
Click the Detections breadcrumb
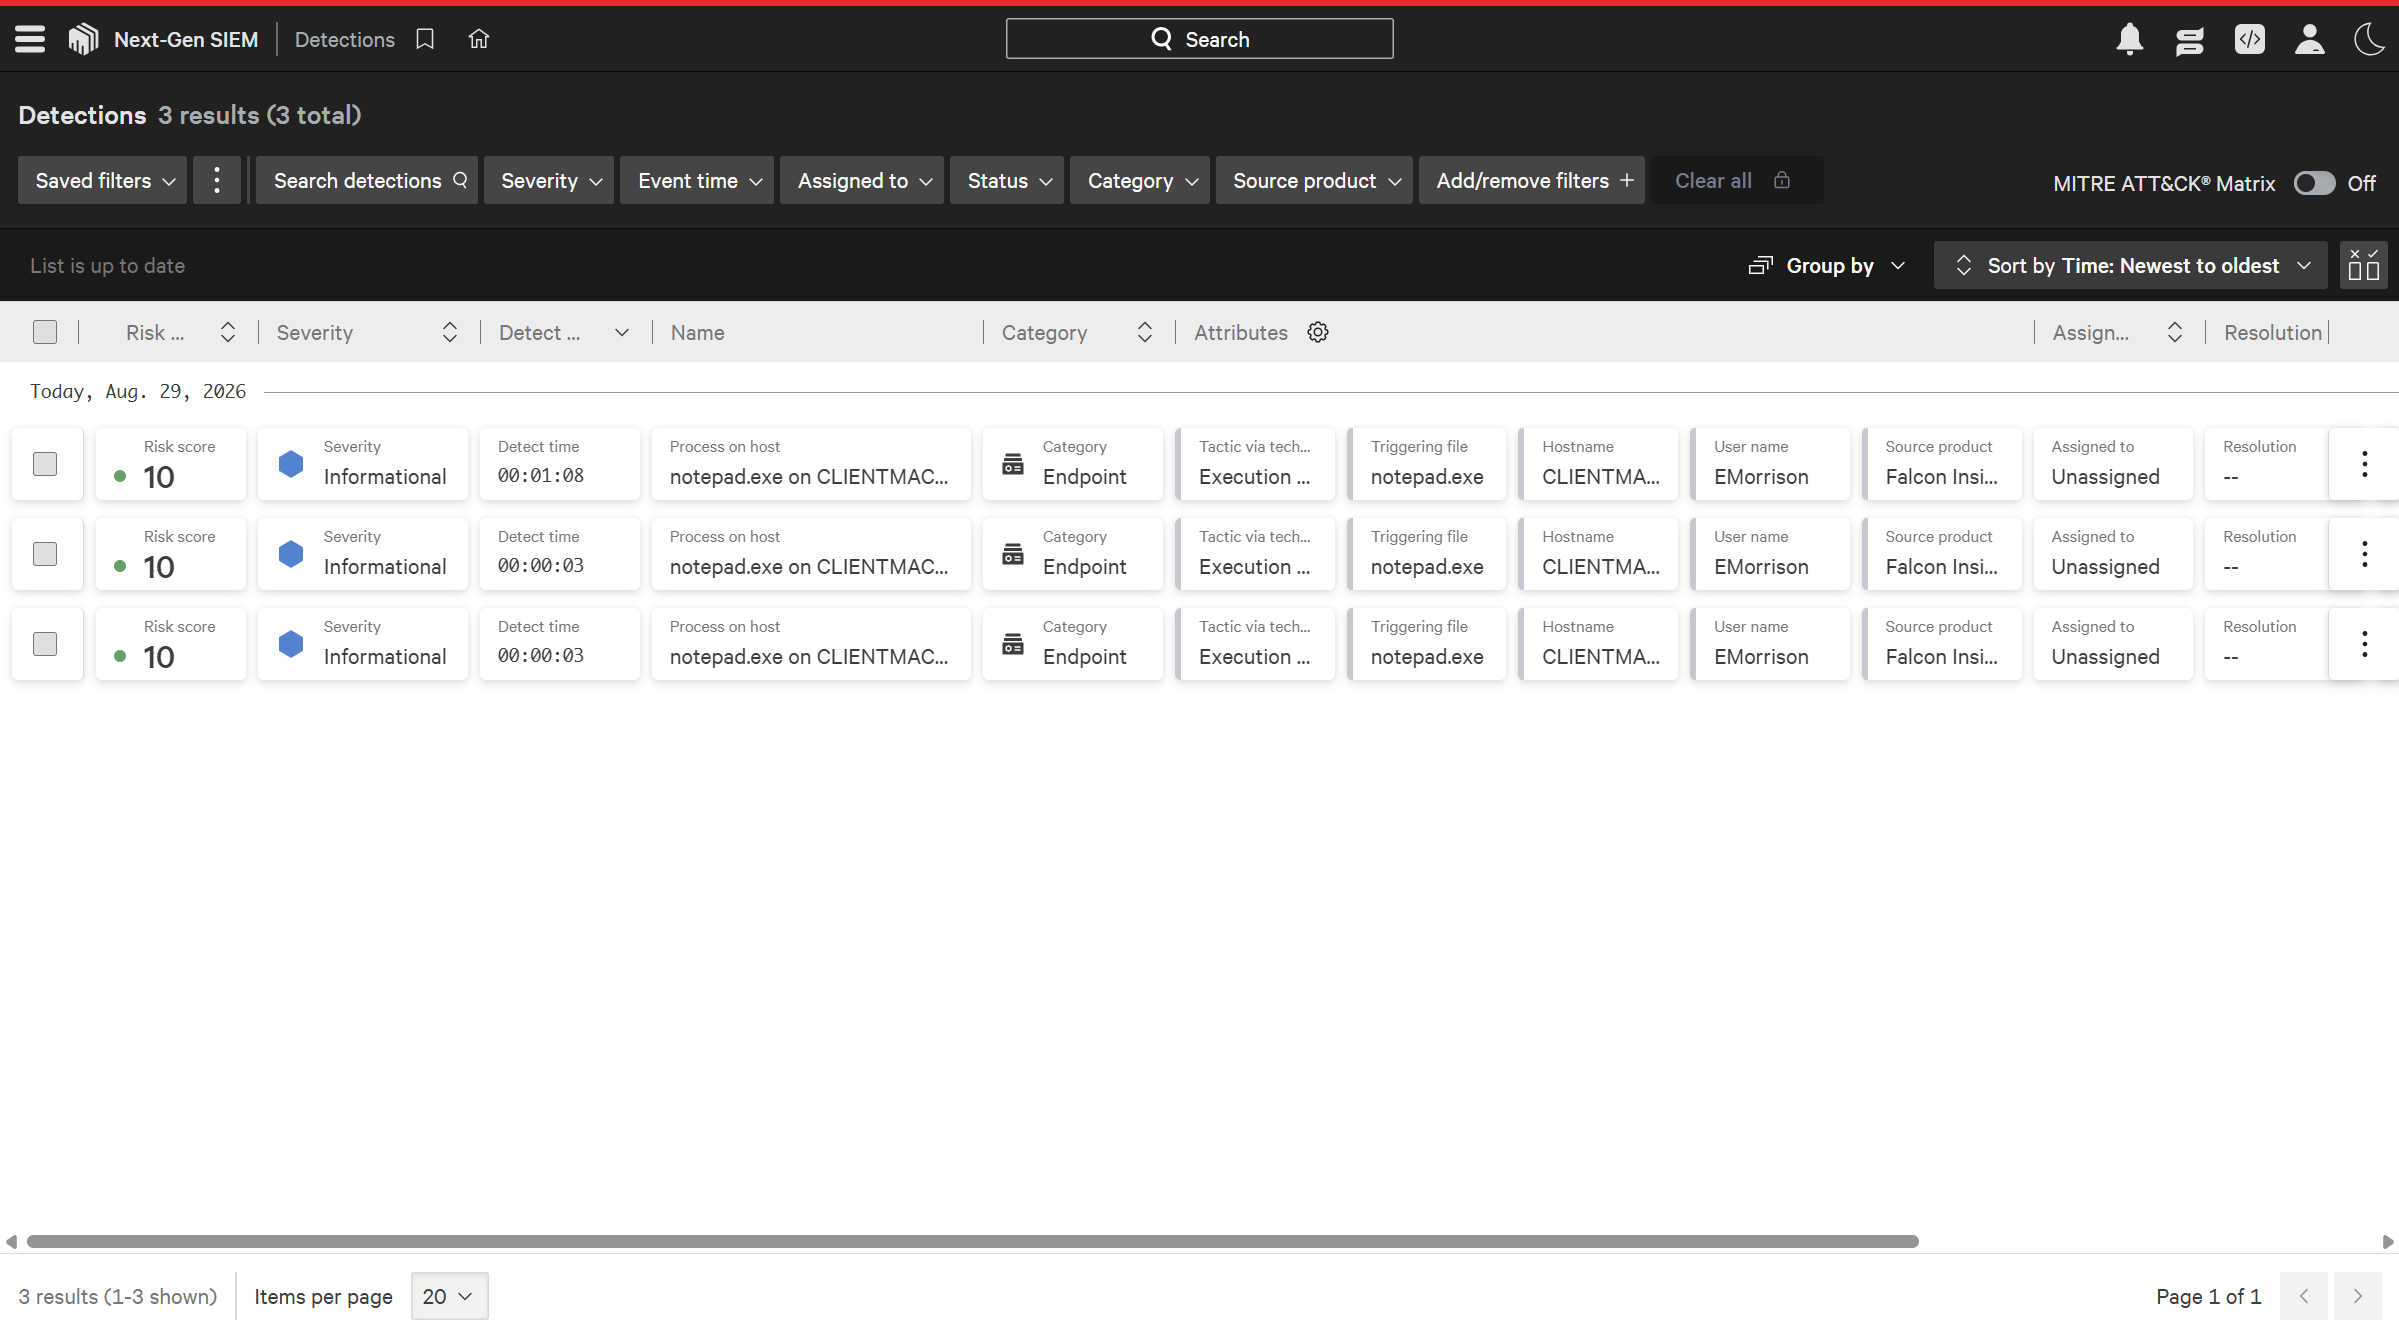[x=345, y=39]
